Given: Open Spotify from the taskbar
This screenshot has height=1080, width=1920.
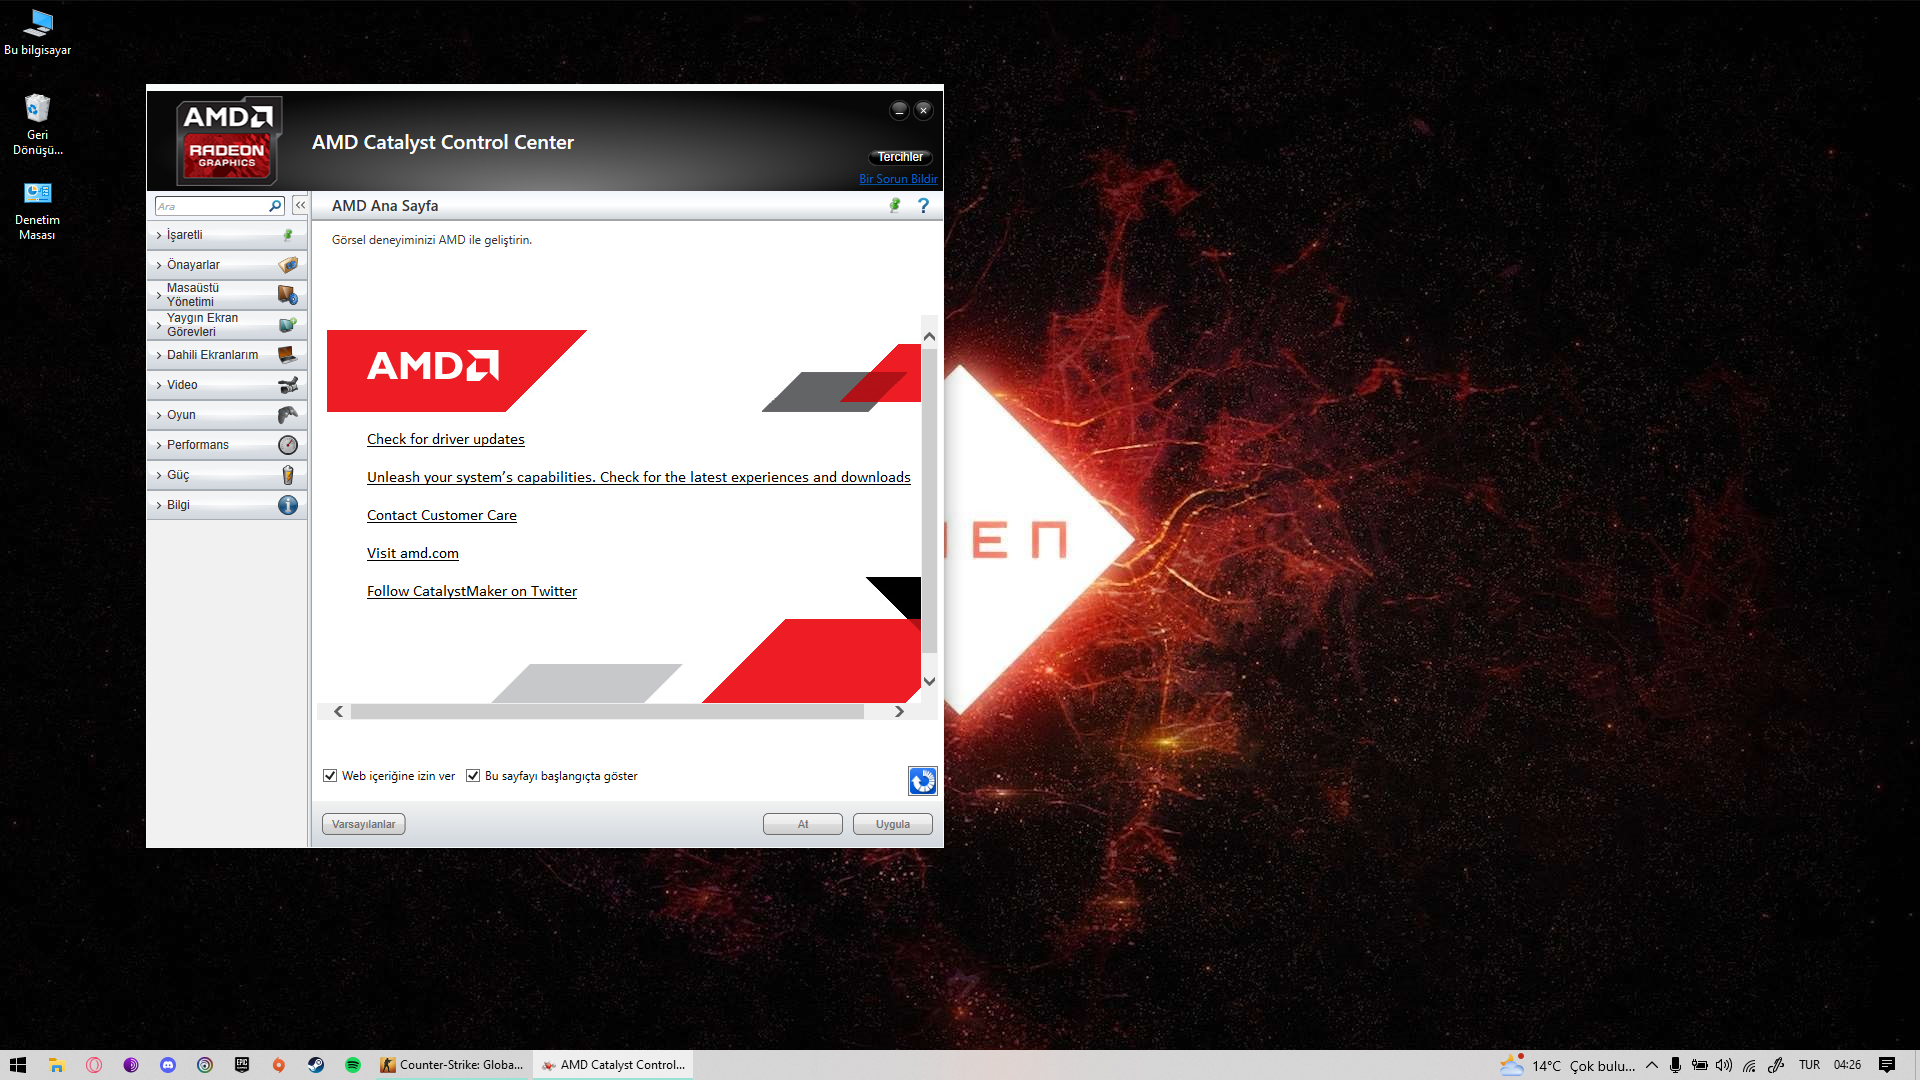Looking at the screenshot, I should [x=352, y=1065].
